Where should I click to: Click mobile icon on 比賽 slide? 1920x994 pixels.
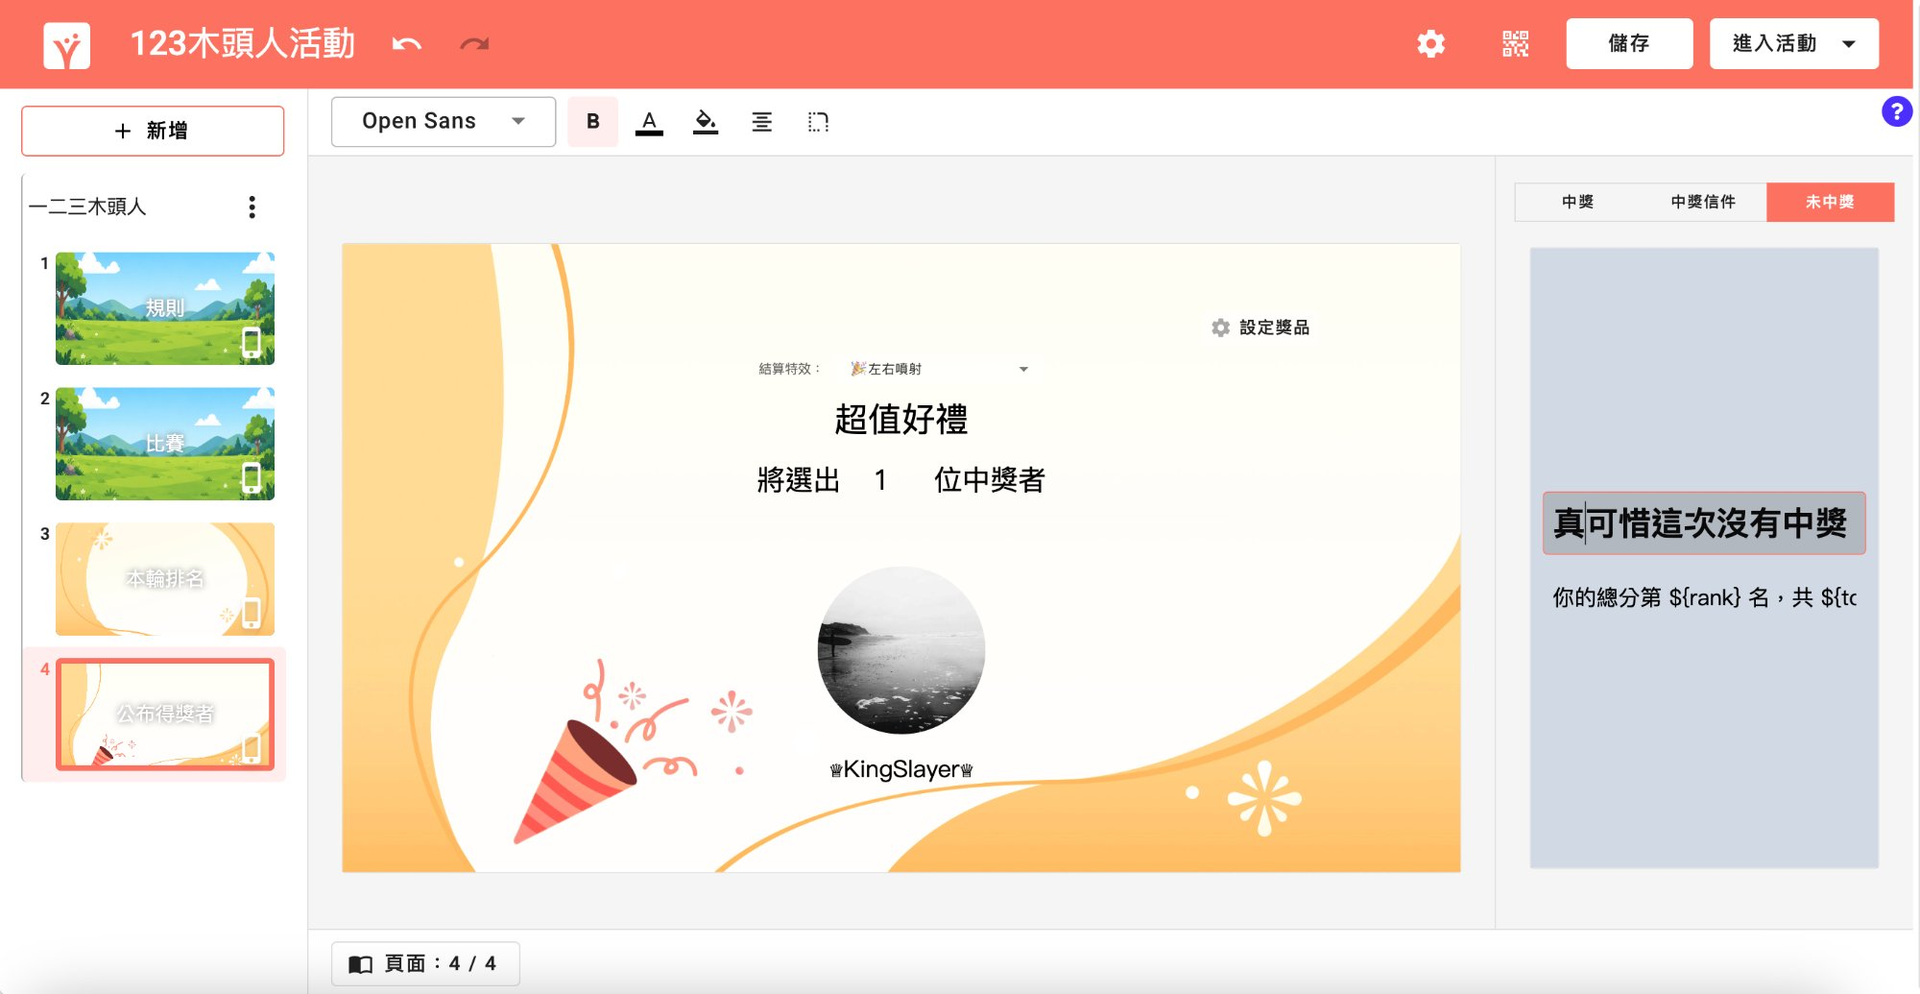[x=252, y=478]
